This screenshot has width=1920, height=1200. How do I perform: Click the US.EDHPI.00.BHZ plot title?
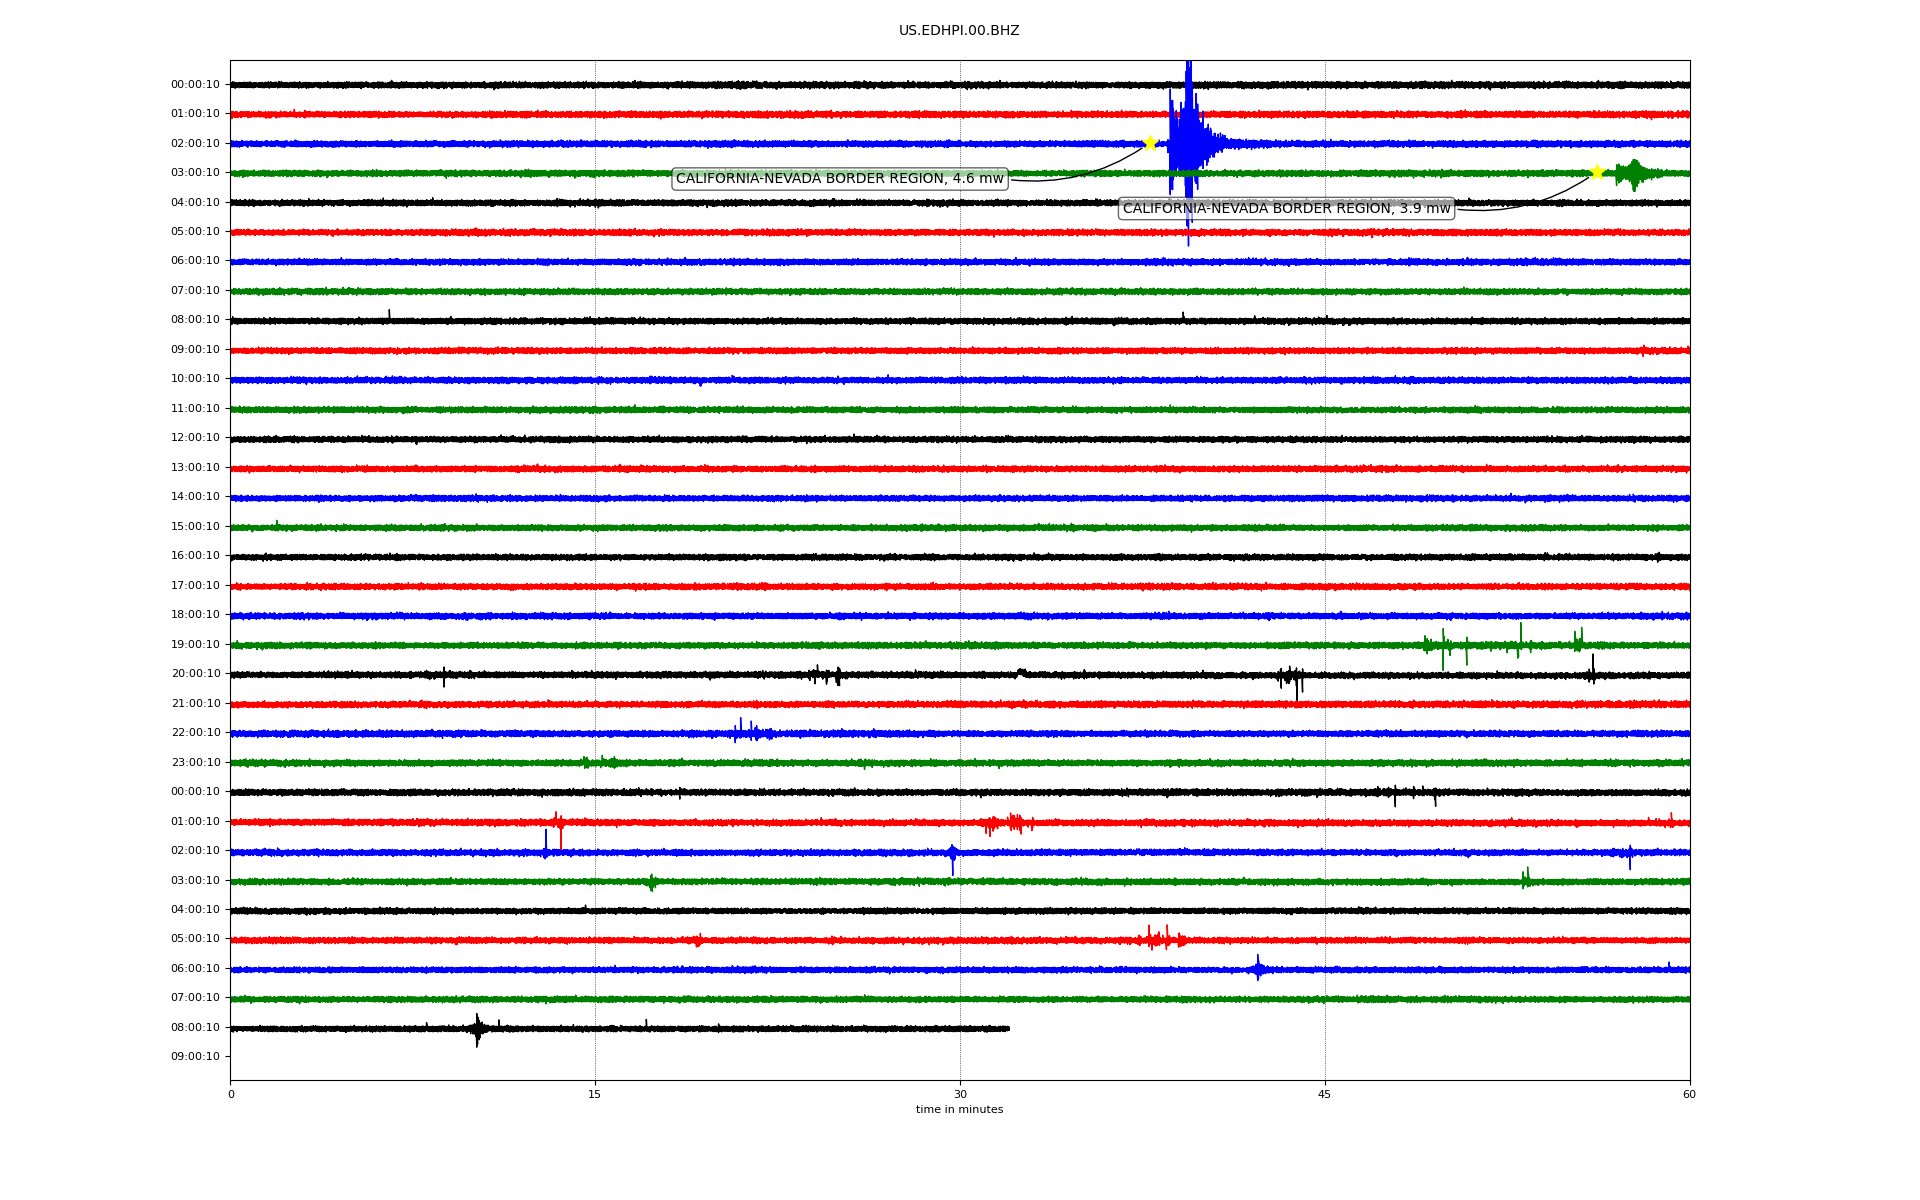click(x=959, y=31)
